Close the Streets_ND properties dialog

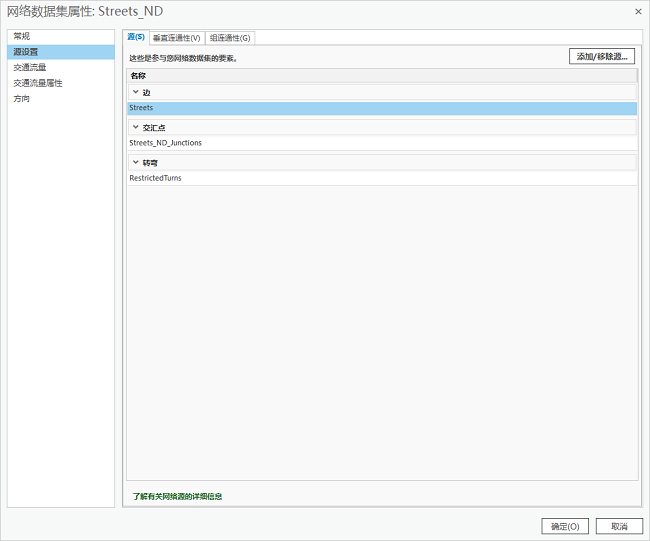tap(638, 11)
